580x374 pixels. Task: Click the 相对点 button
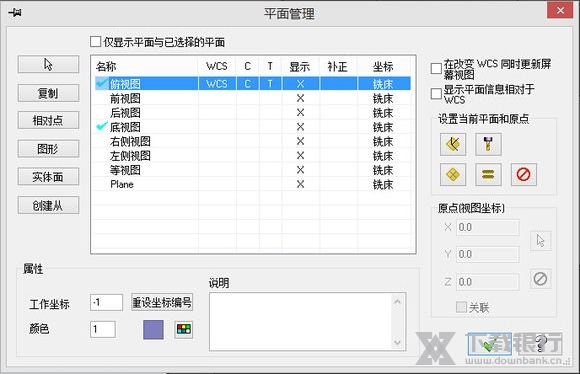[48, 120]
